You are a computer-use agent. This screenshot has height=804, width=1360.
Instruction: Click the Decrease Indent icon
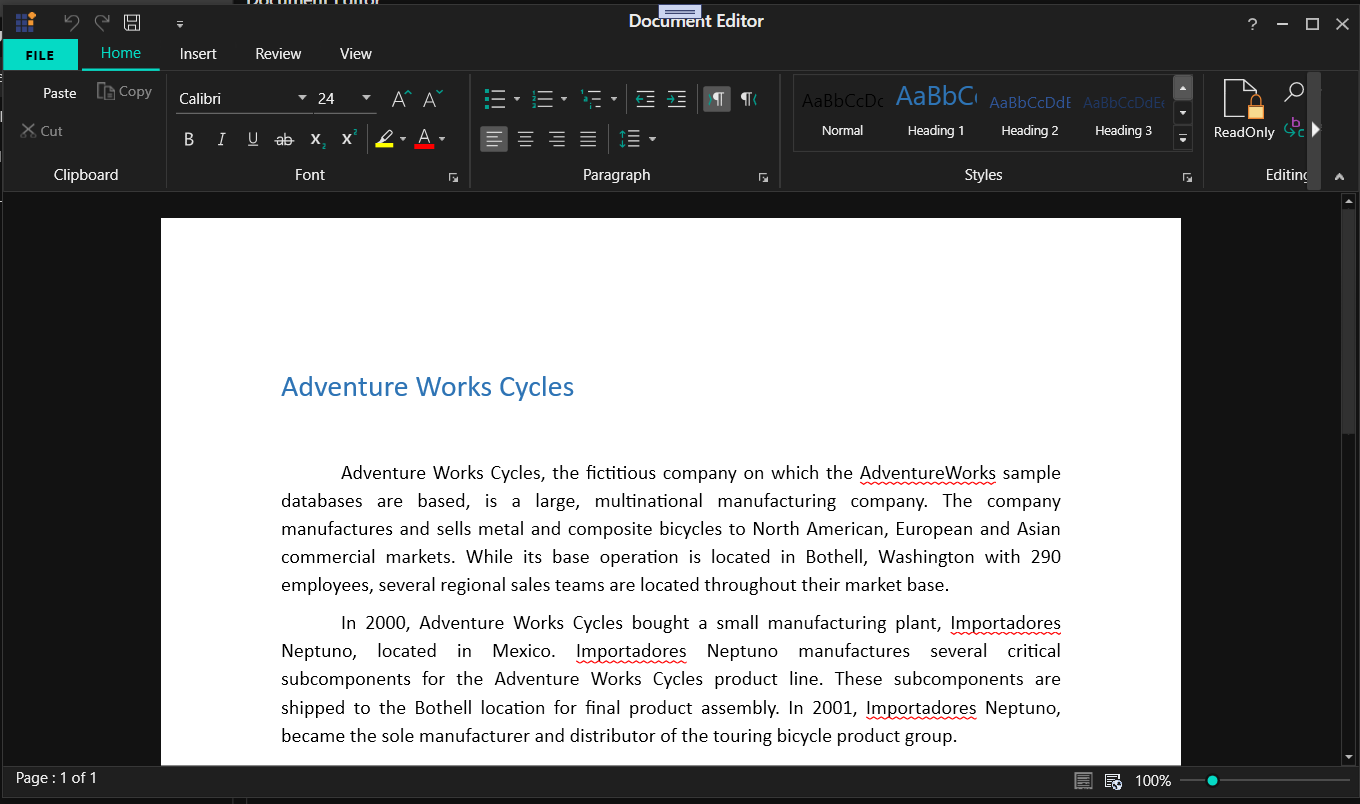(645, 98)
